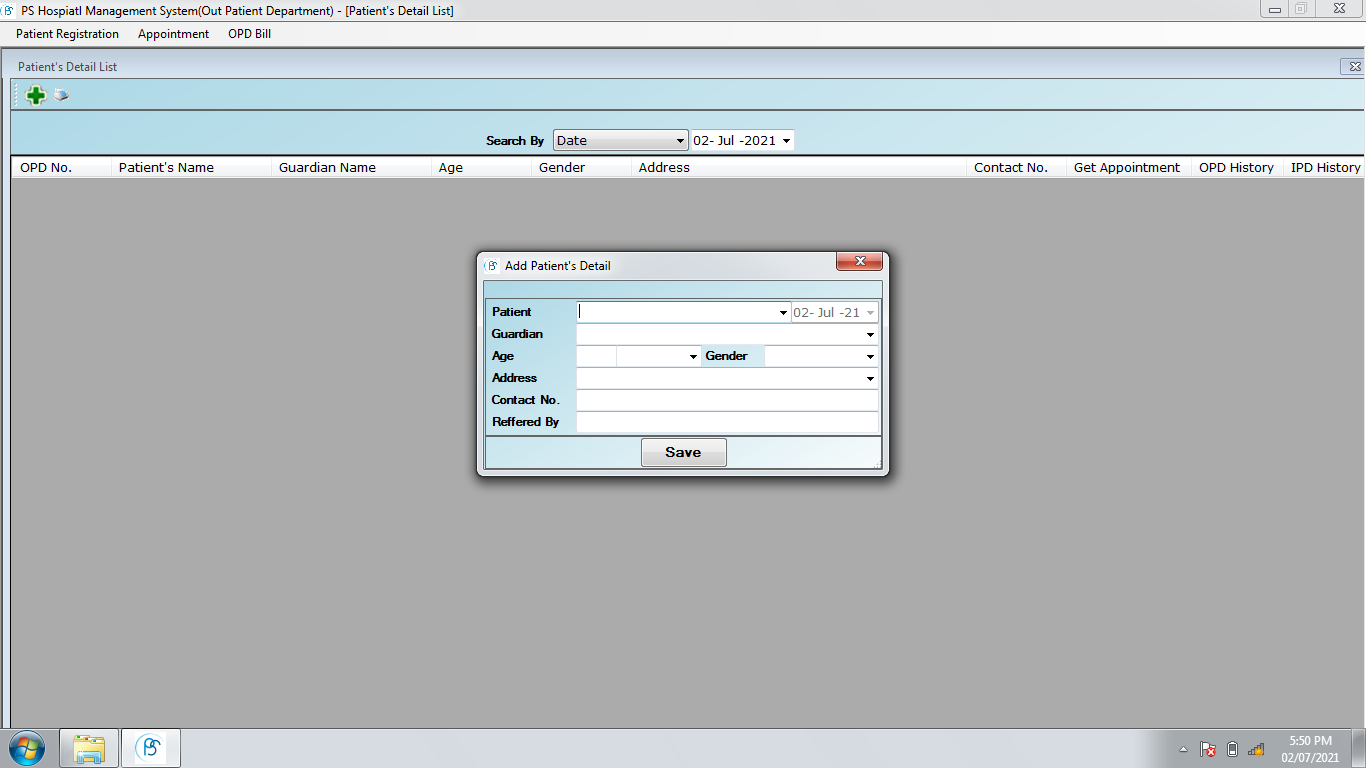The width and height of the screenshot is (1366, 768).
Task: Click the green plus add patient icon
Action: click(x=36, y=96)
